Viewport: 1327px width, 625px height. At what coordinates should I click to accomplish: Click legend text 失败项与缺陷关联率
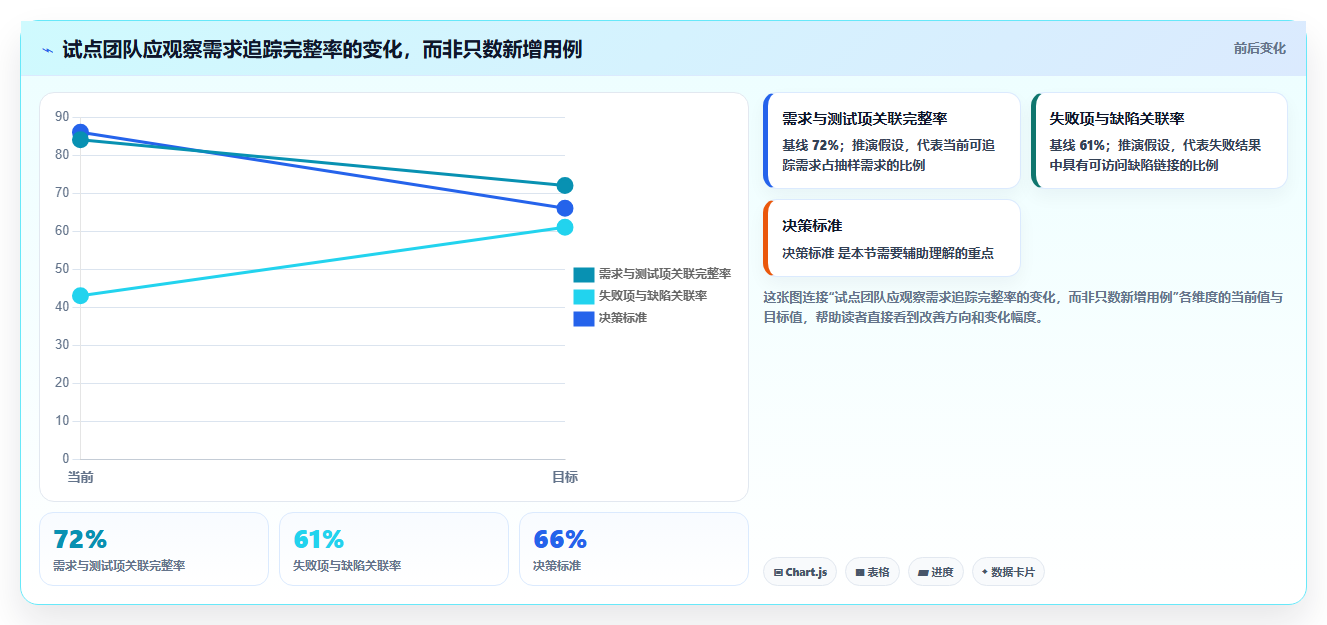653,296
